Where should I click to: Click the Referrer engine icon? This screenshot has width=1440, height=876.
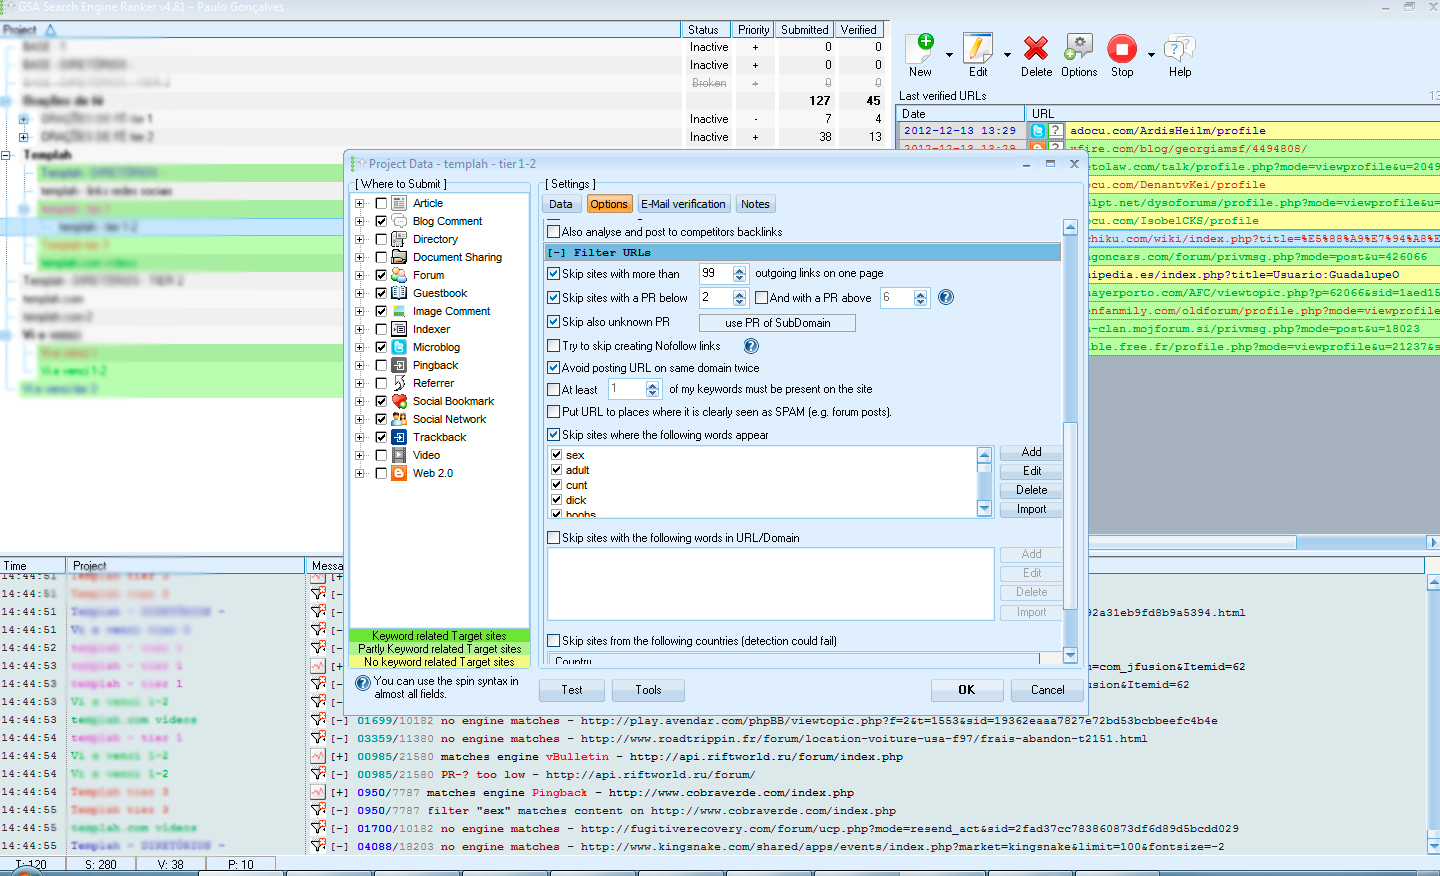[399, 383]
